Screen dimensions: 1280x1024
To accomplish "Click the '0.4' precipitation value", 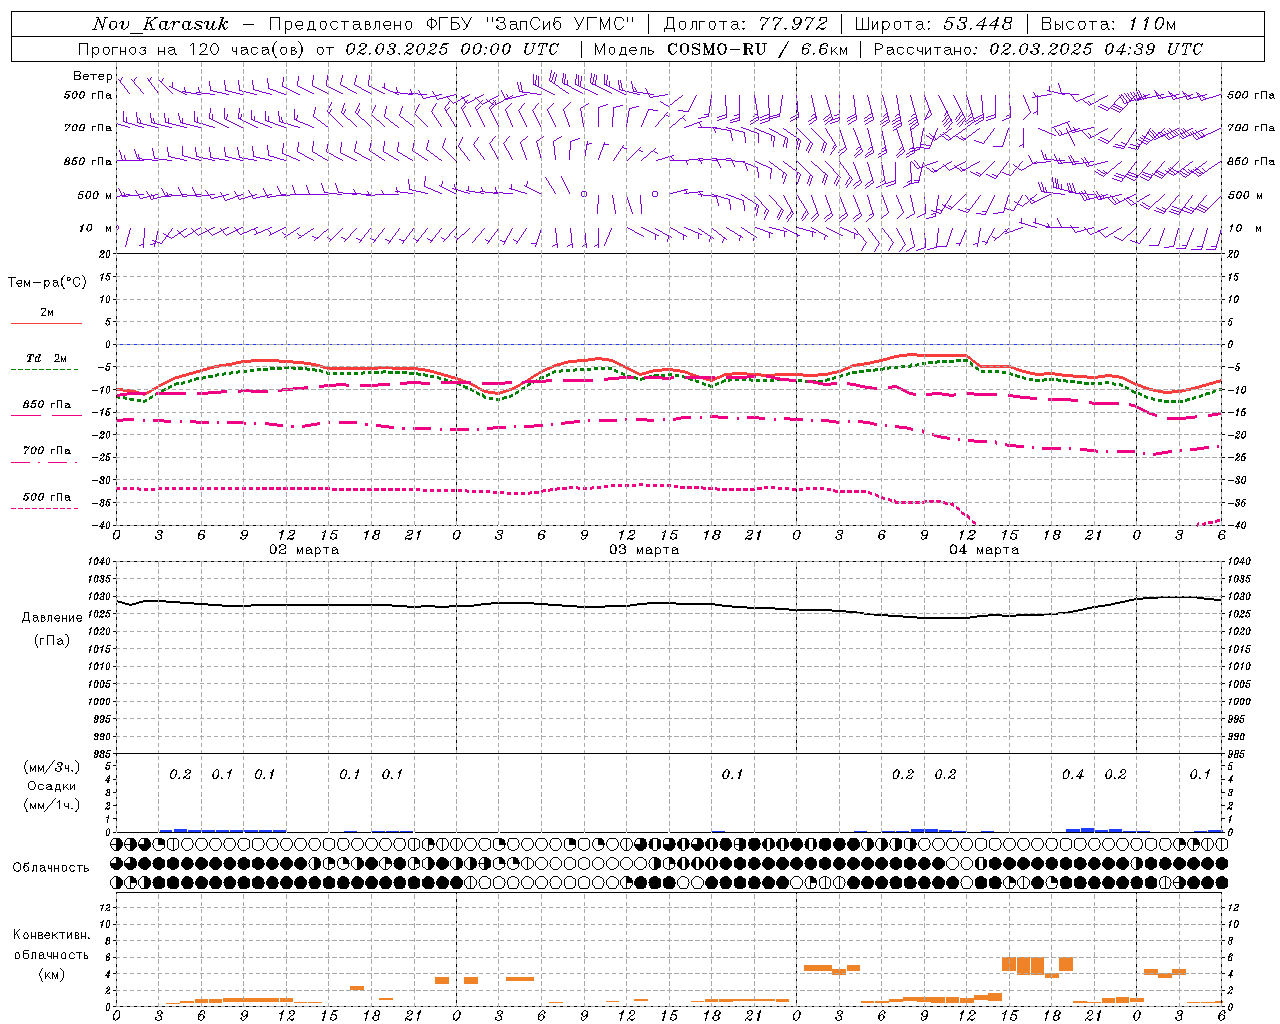I will (1072, 774).
